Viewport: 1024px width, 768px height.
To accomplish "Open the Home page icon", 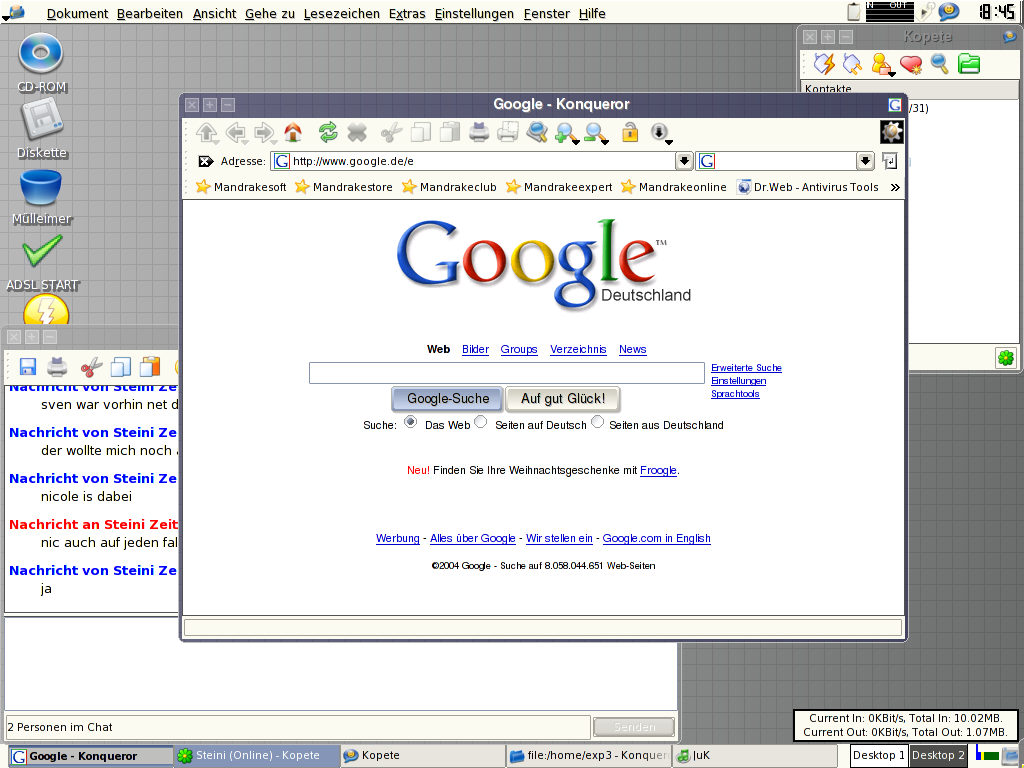I will click(293, 133).
